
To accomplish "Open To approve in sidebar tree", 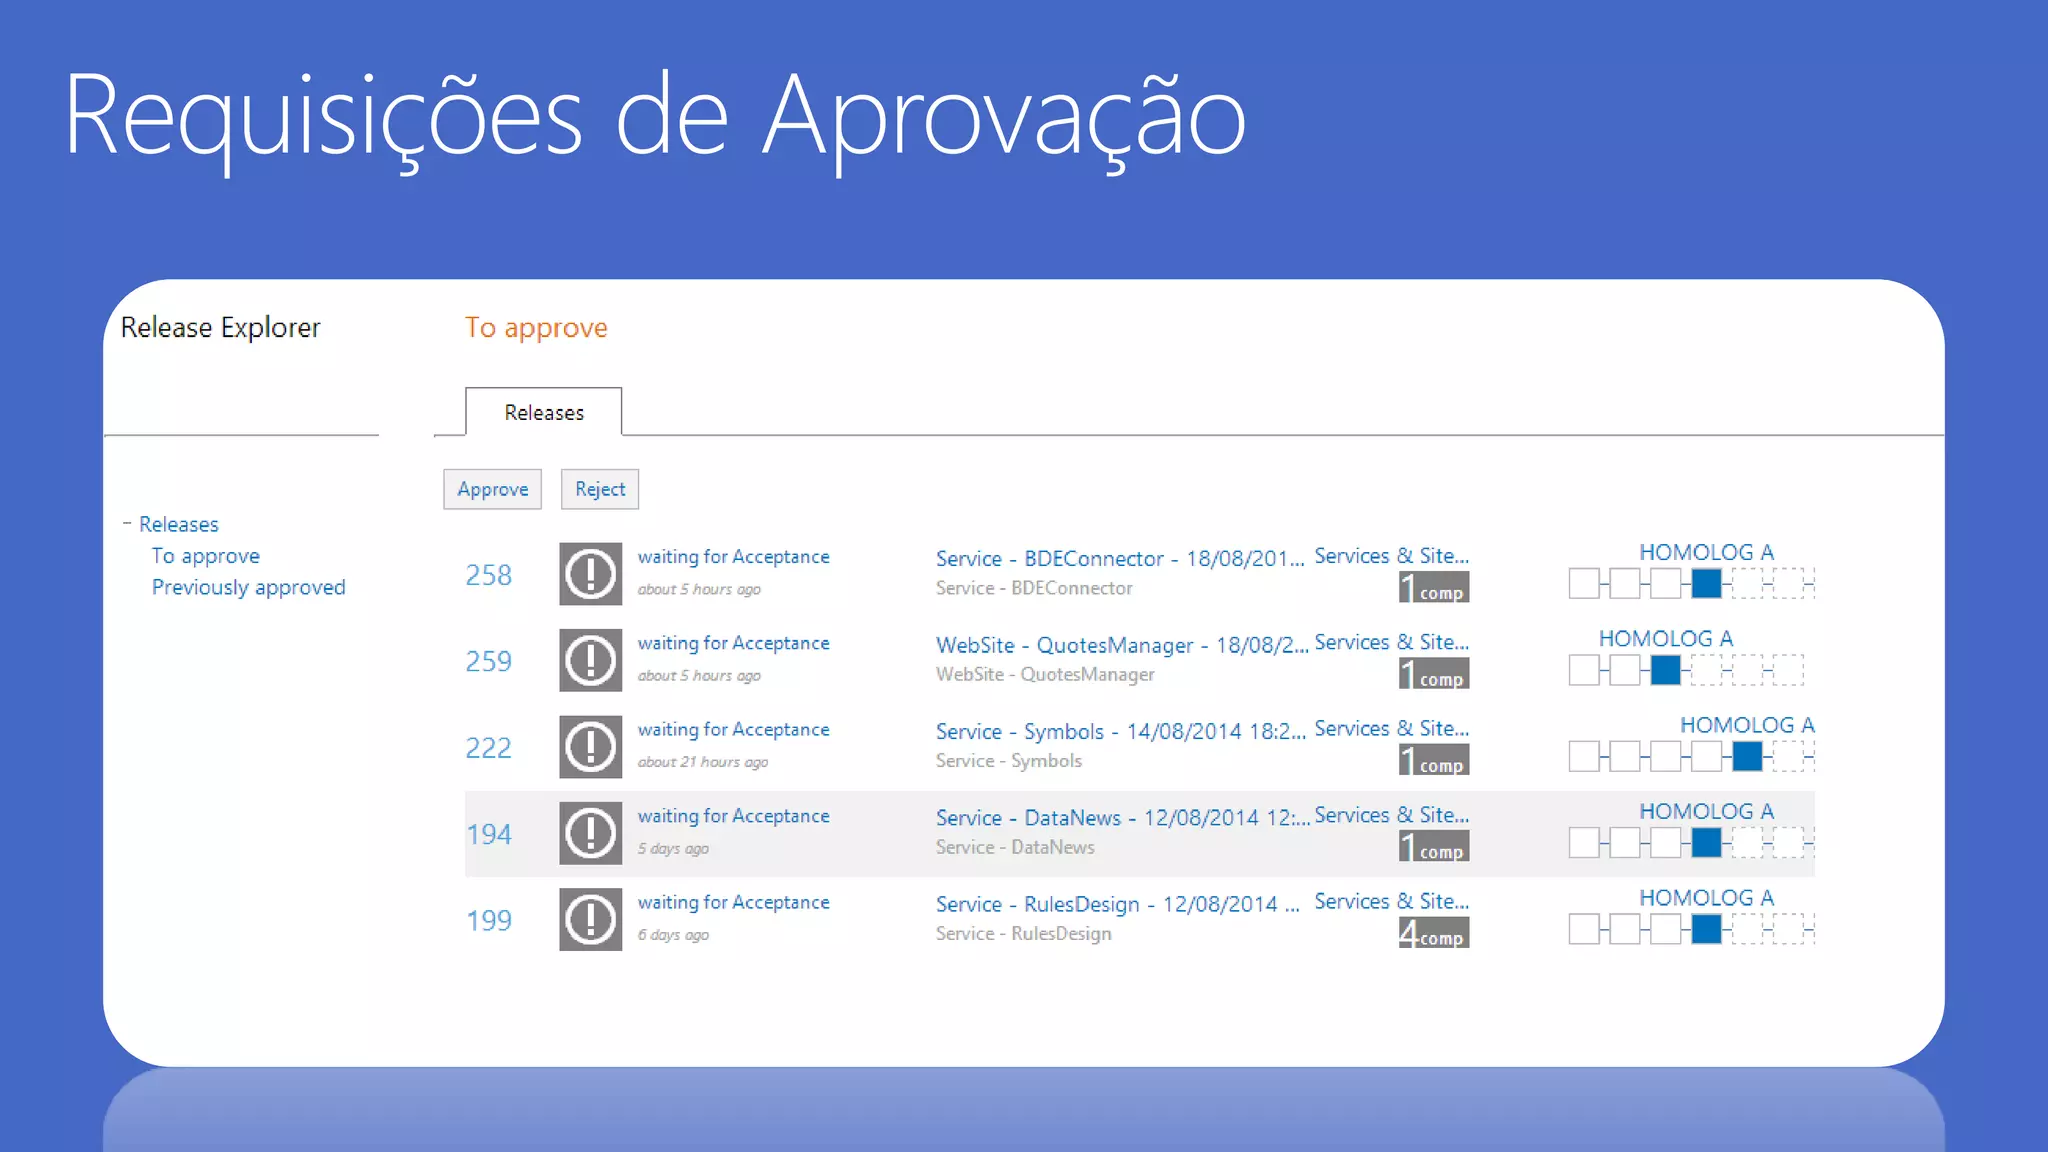I will 205,556.
